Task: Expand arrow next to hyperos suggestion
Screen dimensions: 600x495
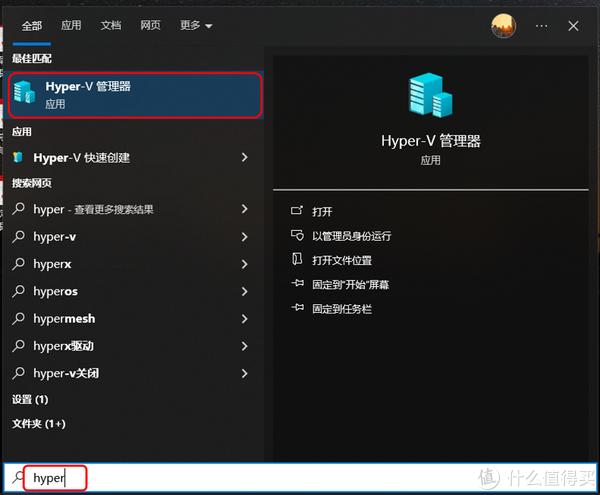Action: click(x=245, y=291)
